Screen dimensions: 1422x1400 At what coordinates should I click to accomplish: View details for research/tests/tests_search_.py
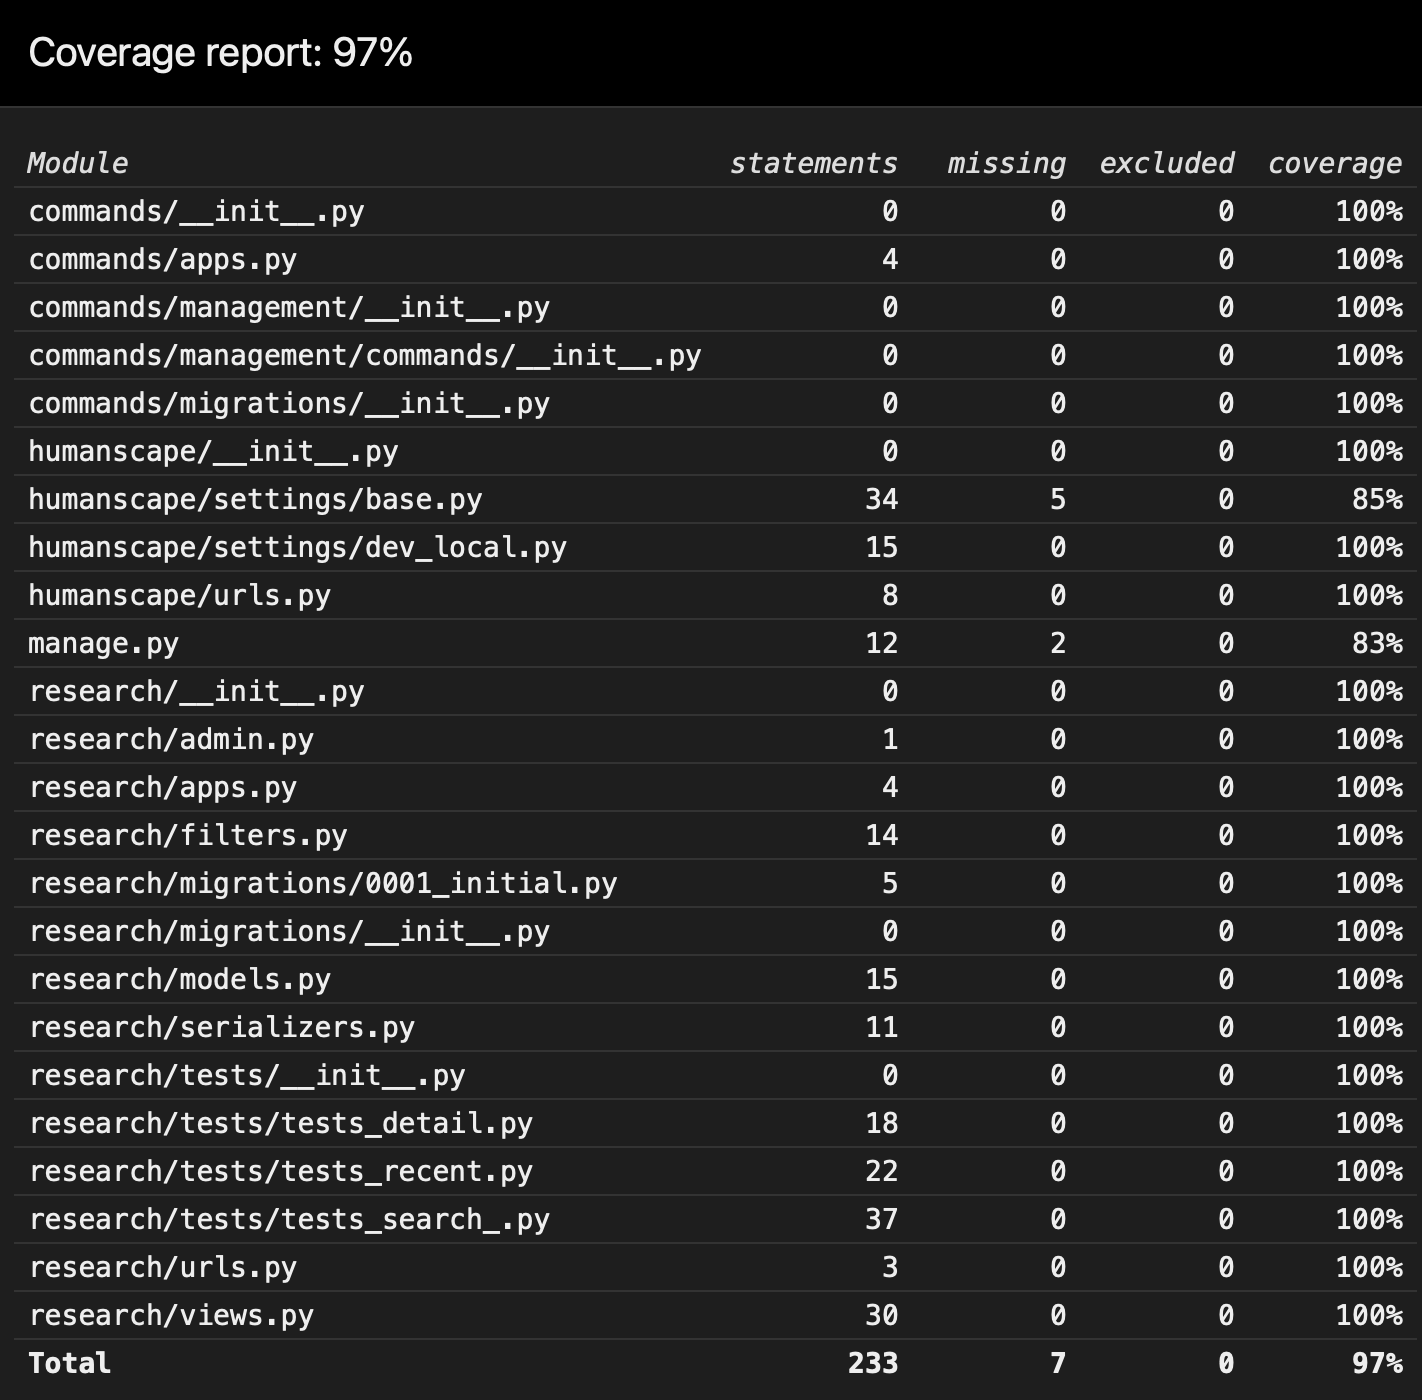(290, 1219)
